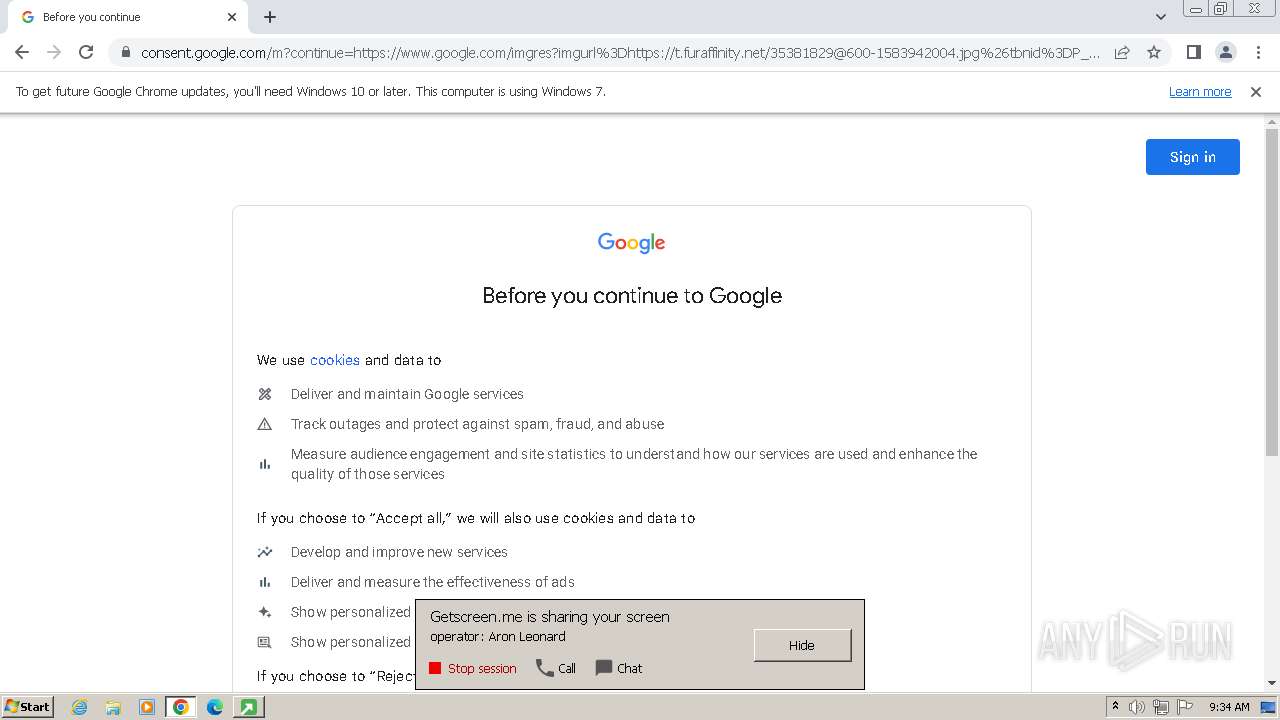Screen dimensions: 1280x720
Task: Click the page vertical scrollbar
Action: click(1272, 290)
